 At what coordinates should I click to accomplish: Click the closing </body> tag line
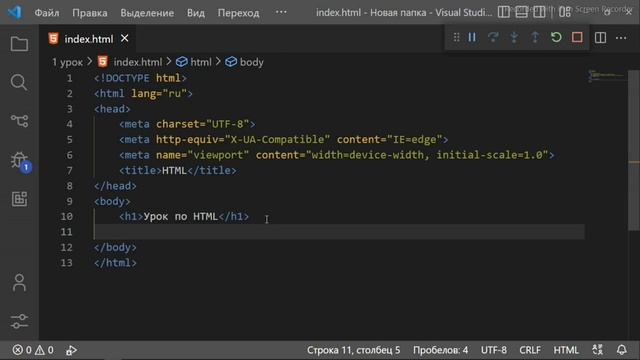pos(116,247)
